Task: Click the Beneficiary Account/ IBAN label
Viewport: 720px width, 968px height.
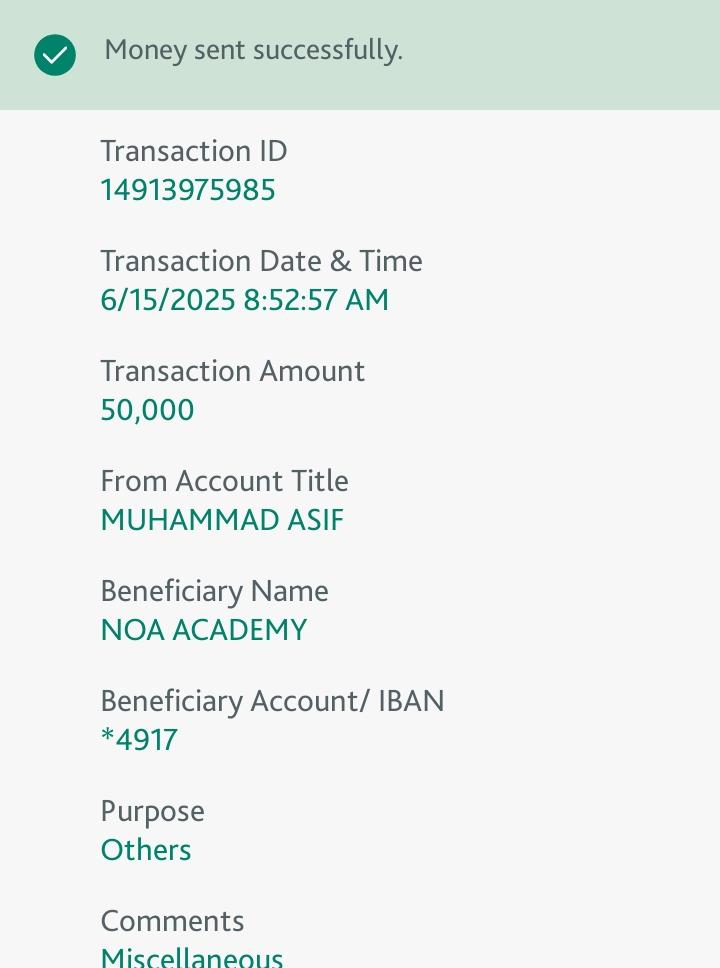Action: click(272, 701)
